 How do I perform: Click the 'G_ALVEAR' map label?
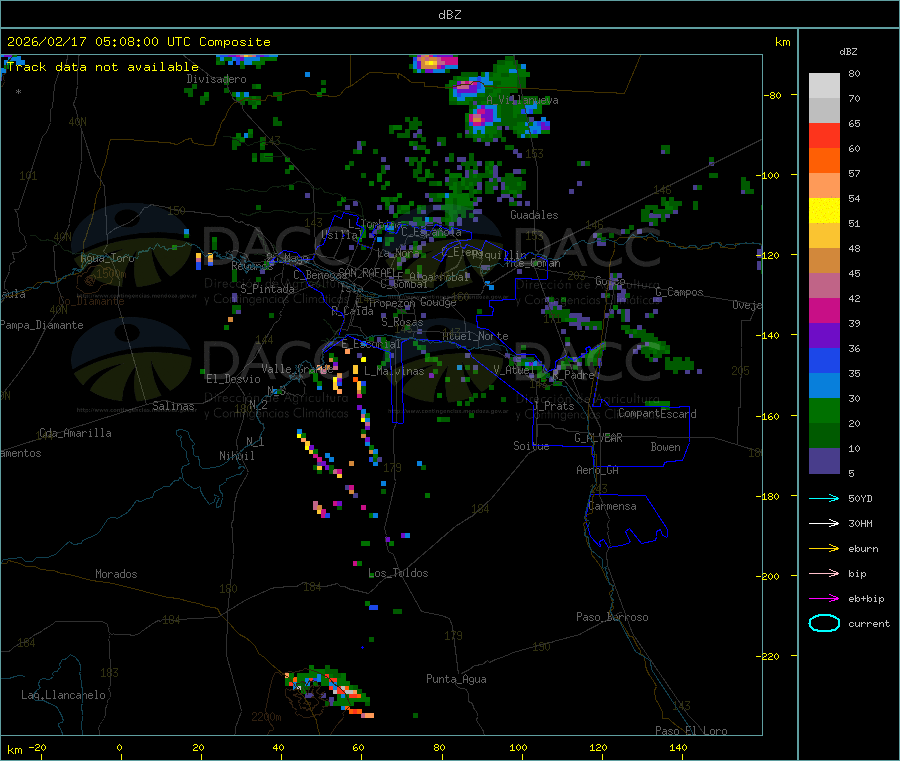click(x=599, y=438)
